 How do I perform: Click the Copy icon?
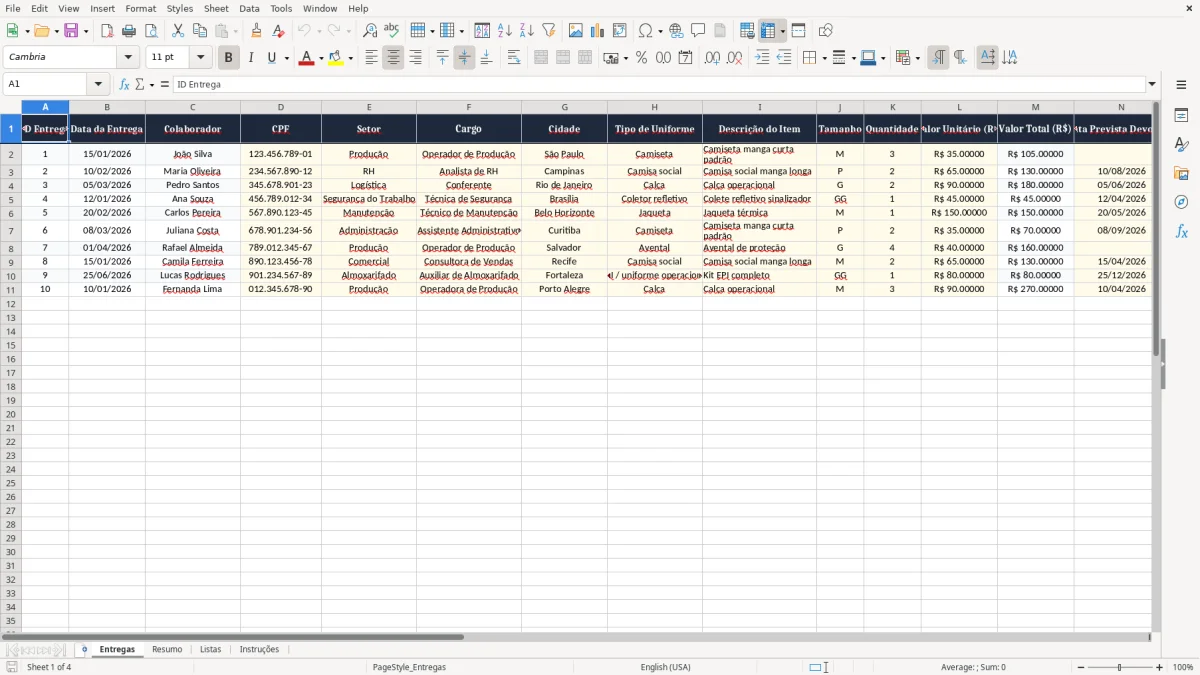[199, 31]
